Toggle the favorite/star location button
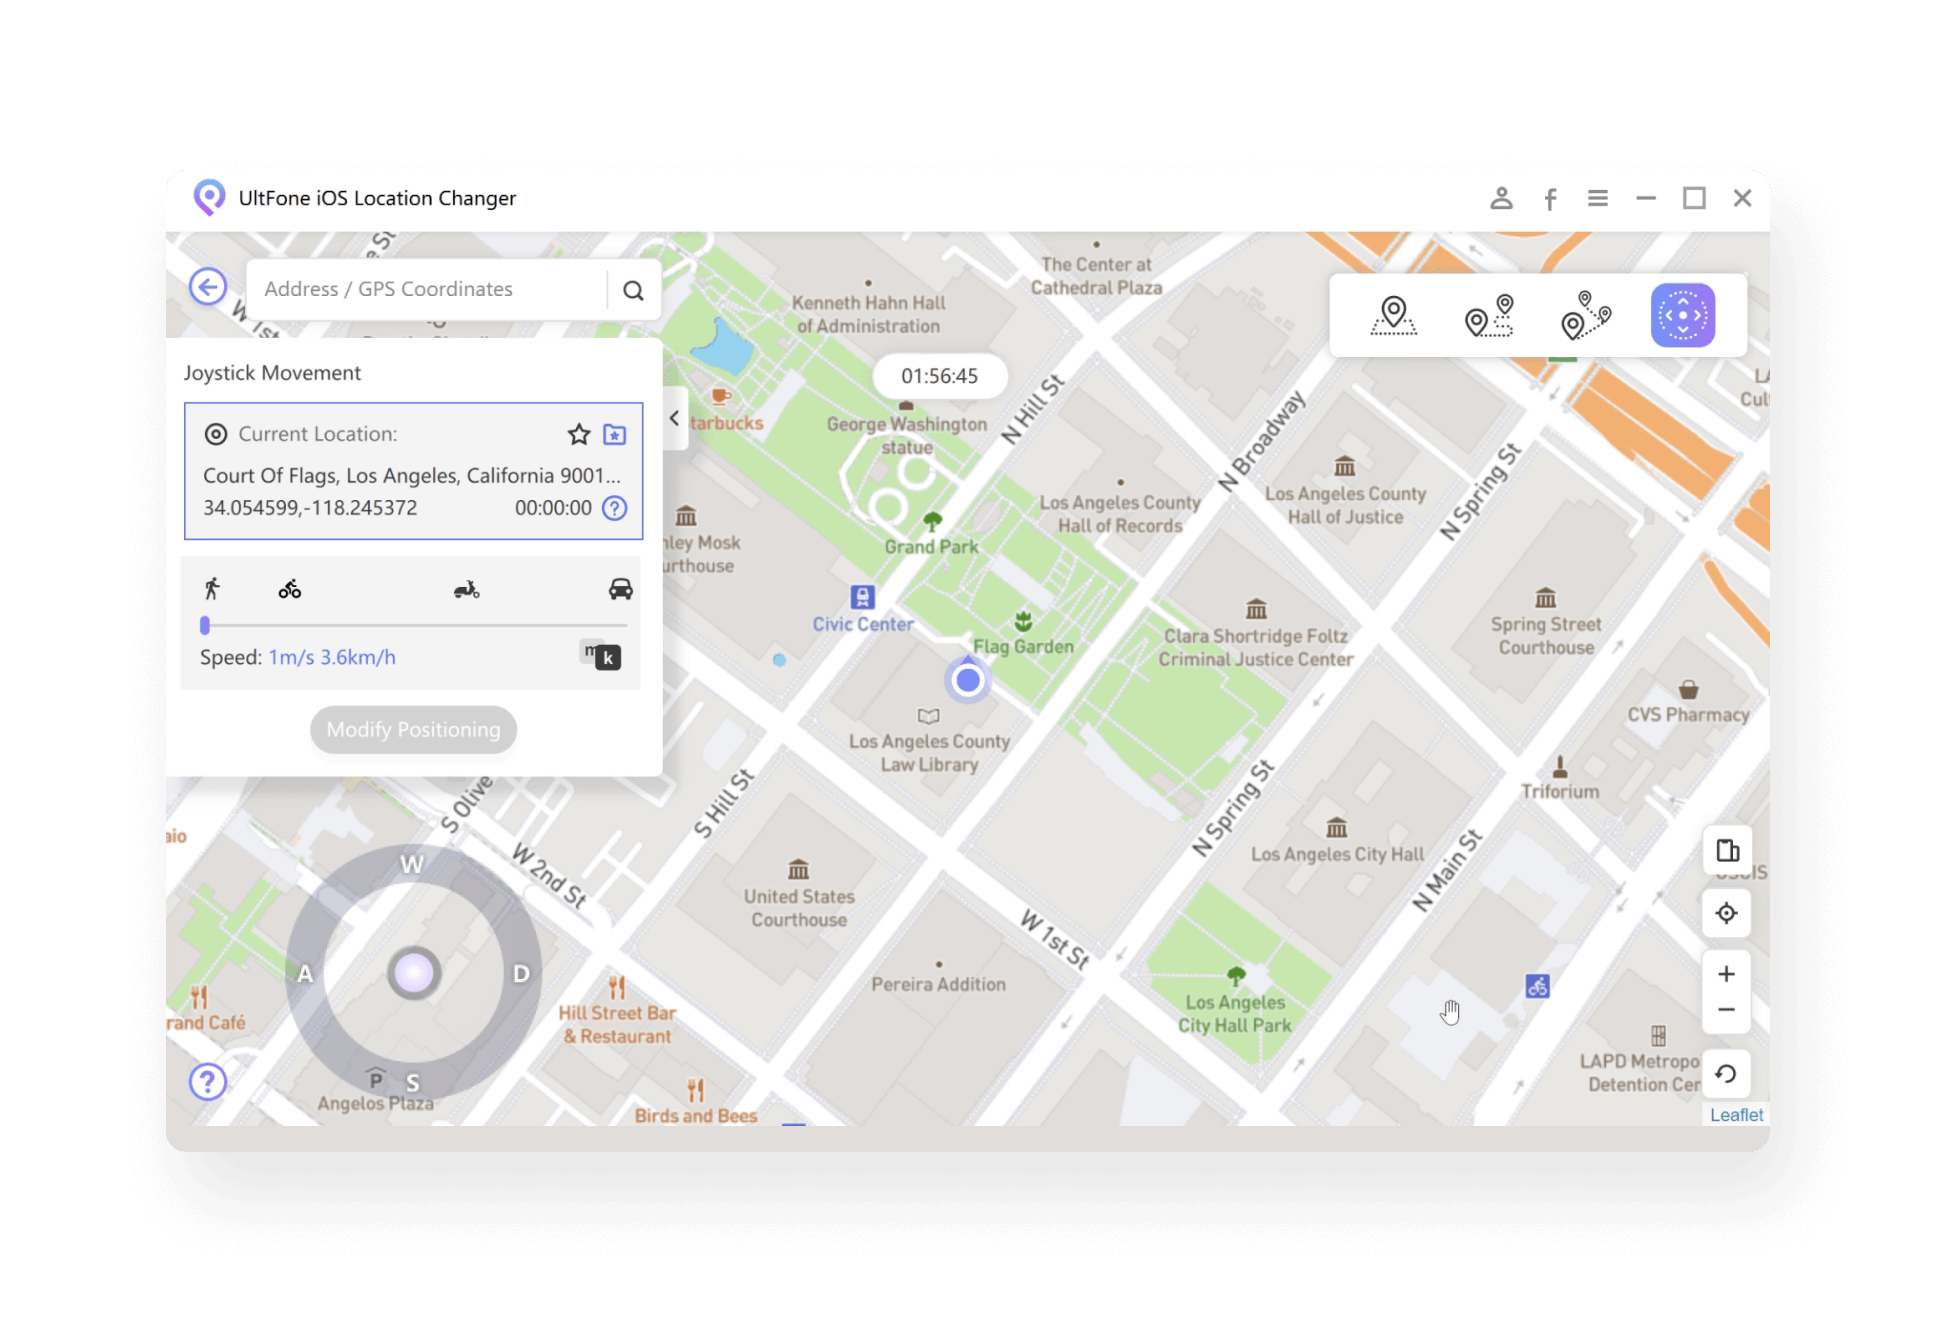1934x1320 pixels. tap(578, 435)
